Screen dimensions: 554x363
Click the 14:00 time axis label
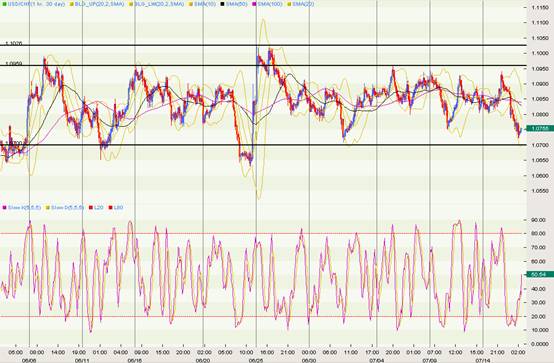(x=58, y=352)
